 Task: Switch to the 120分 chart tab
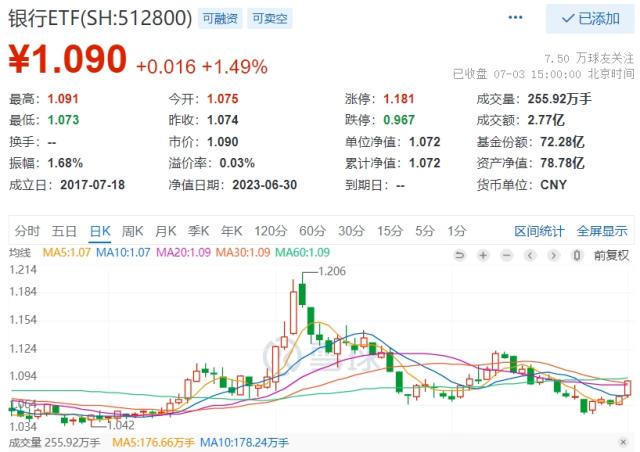(x=271, y=231)
